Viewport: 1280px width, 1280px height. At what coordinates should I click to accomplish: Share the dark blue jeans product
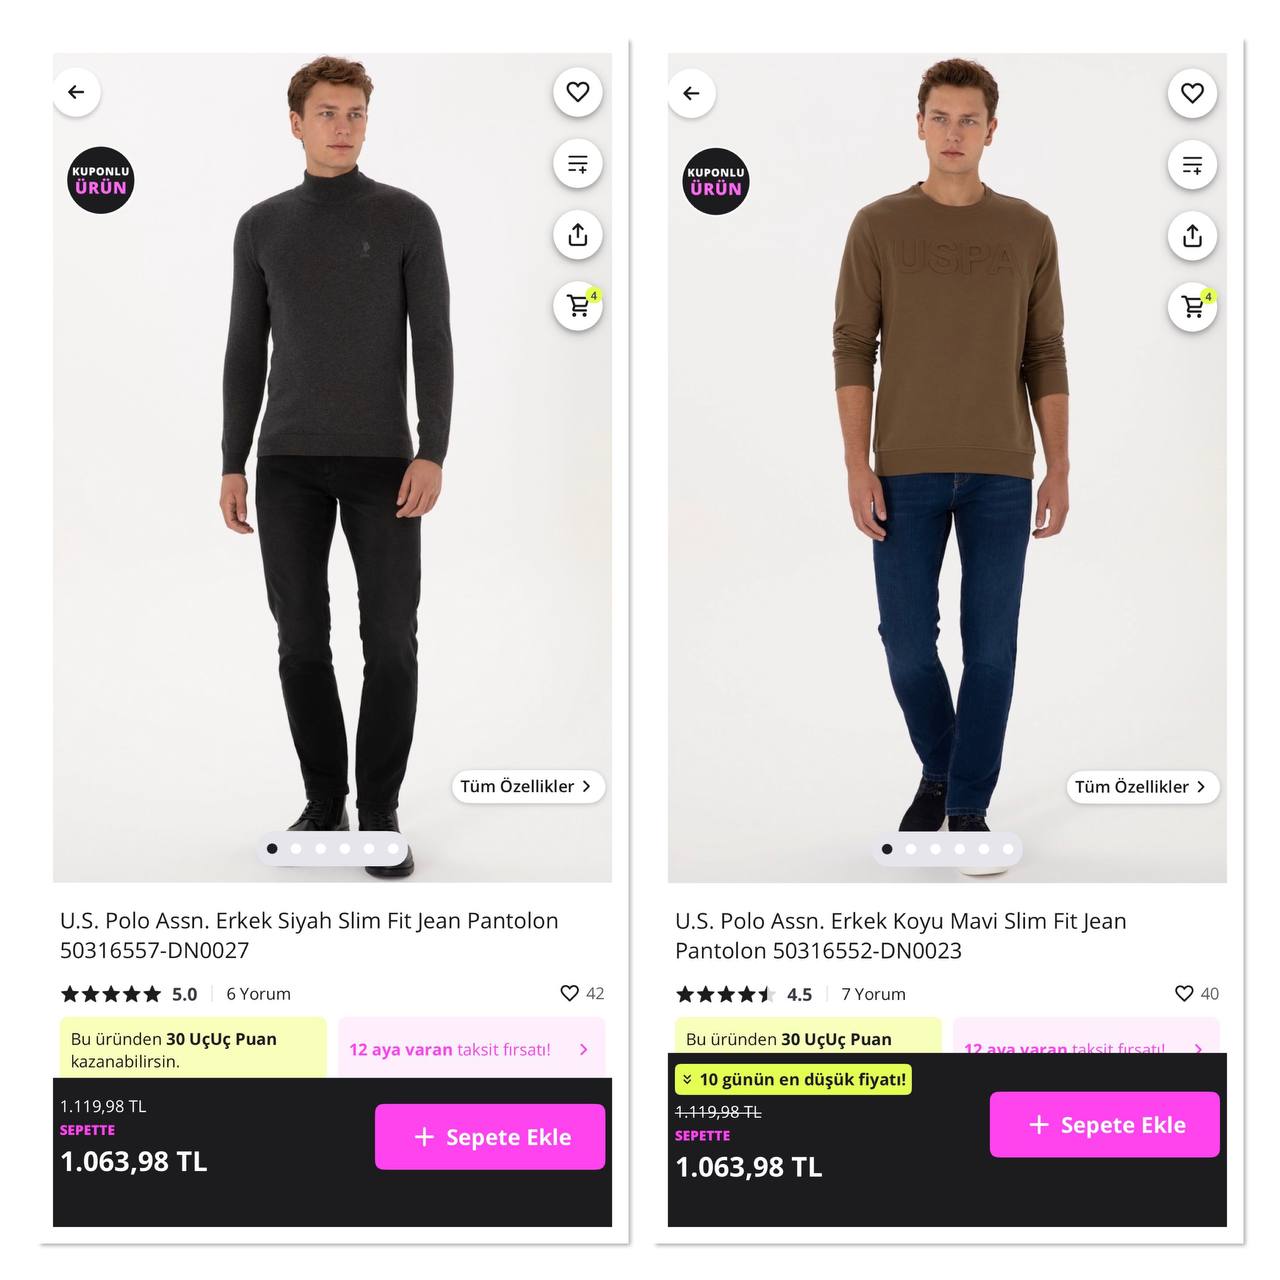pos(1193,236)
